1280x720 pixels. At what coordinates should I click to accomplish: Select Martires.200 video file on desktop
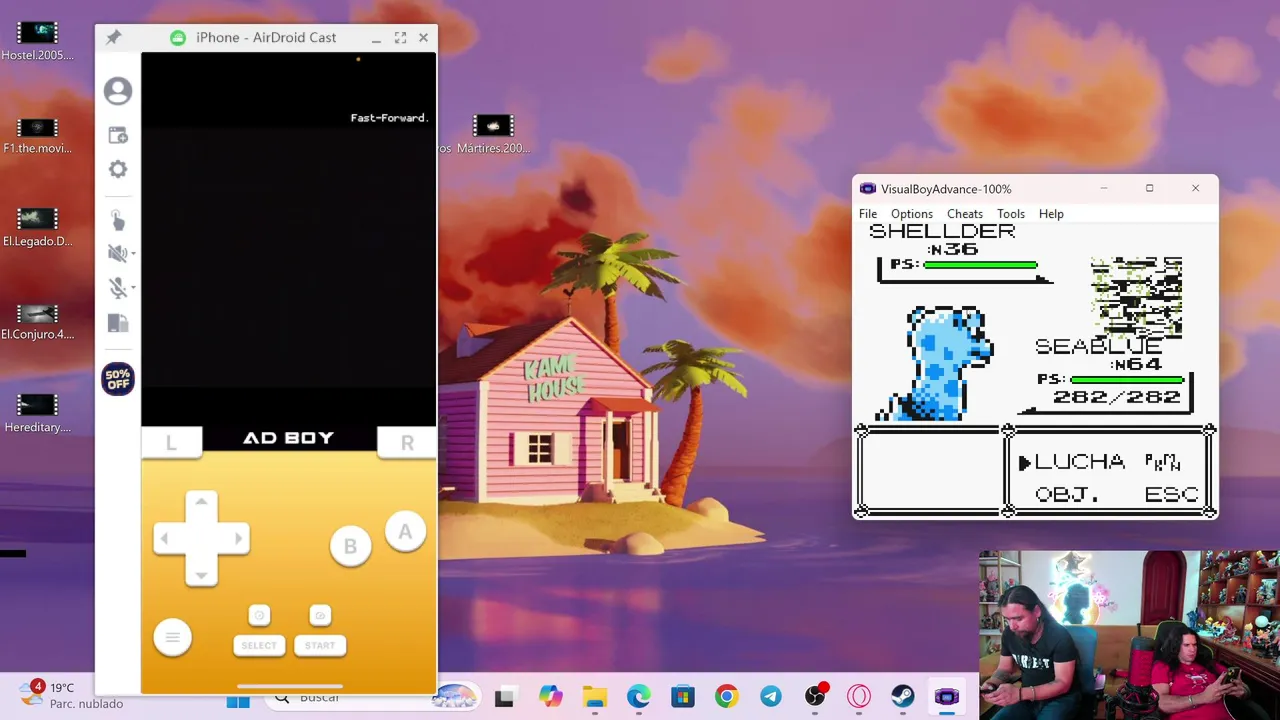click(x=493, y=135)
